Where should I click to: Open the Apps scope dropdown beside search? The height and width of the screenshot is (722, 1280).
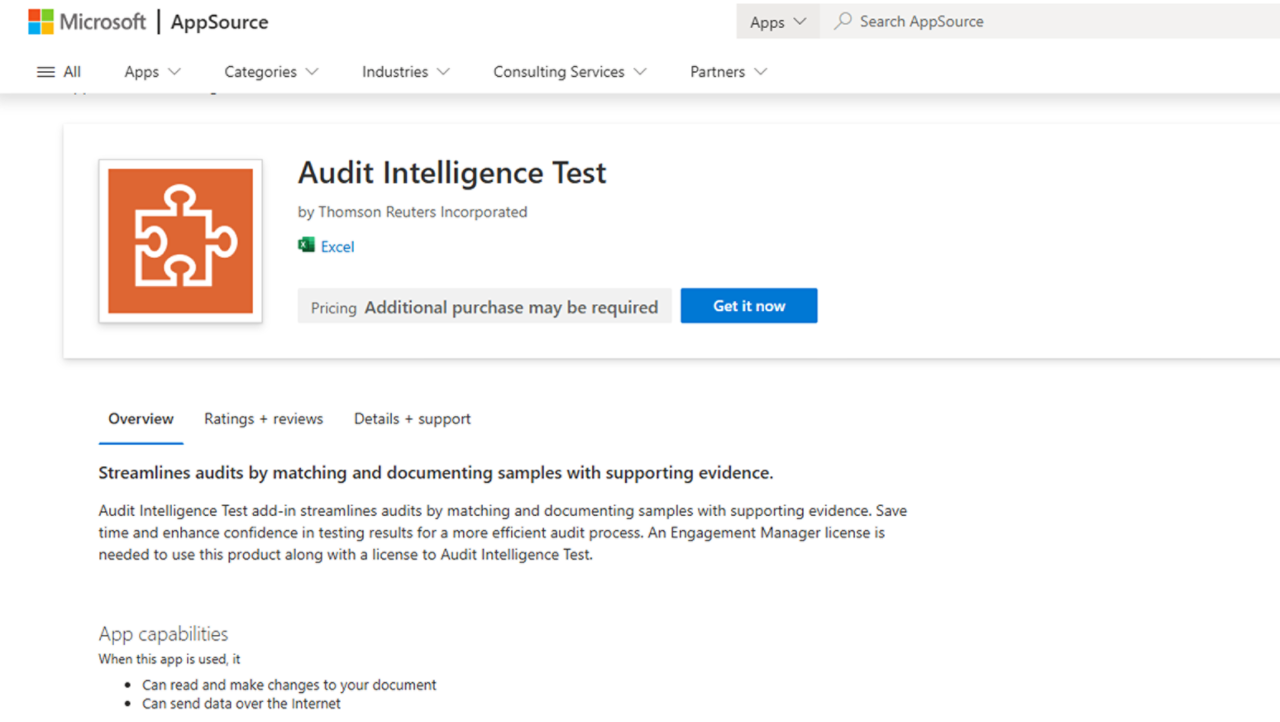tap(777, 22)
